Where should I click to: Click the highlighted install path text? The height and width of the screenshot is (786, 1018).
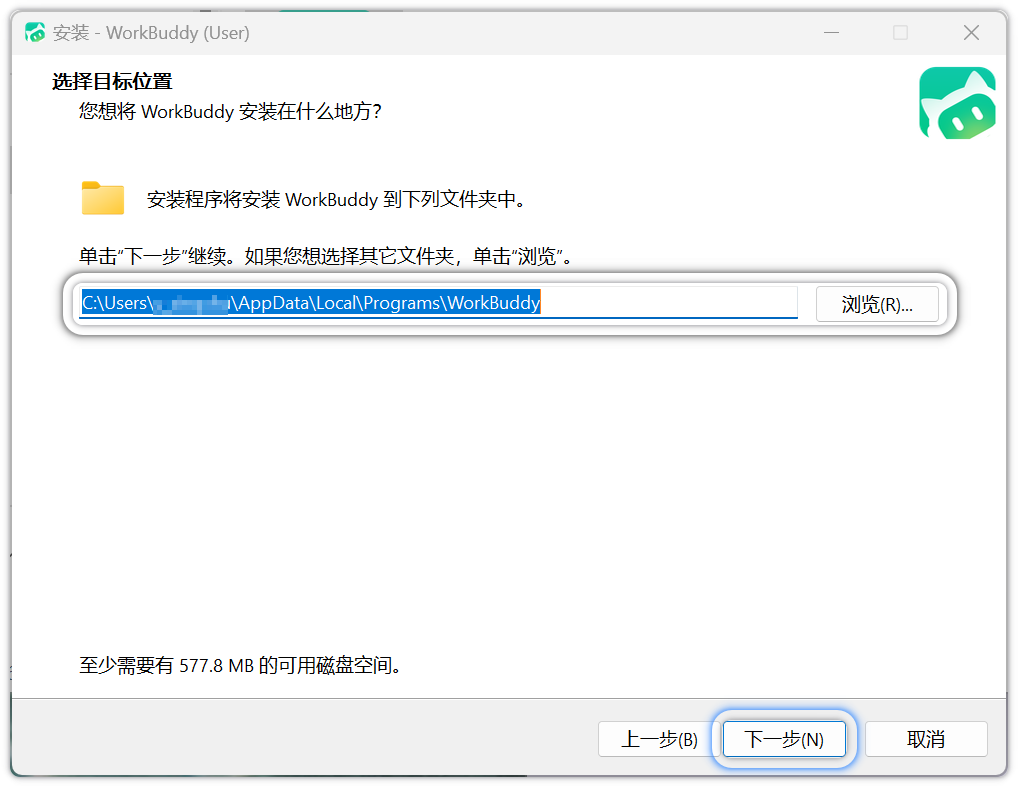[x=310, y=303]
